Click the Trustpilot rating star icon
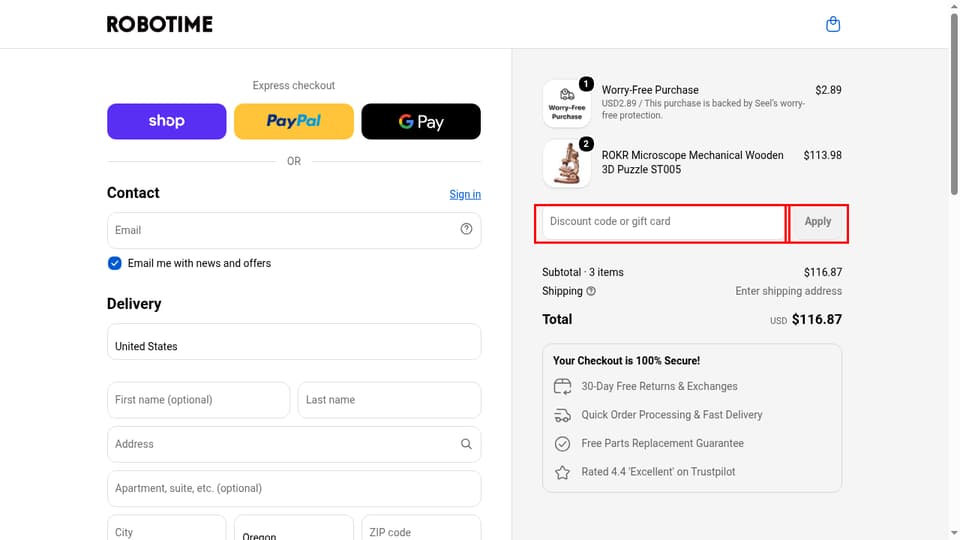 coord(562,472)
